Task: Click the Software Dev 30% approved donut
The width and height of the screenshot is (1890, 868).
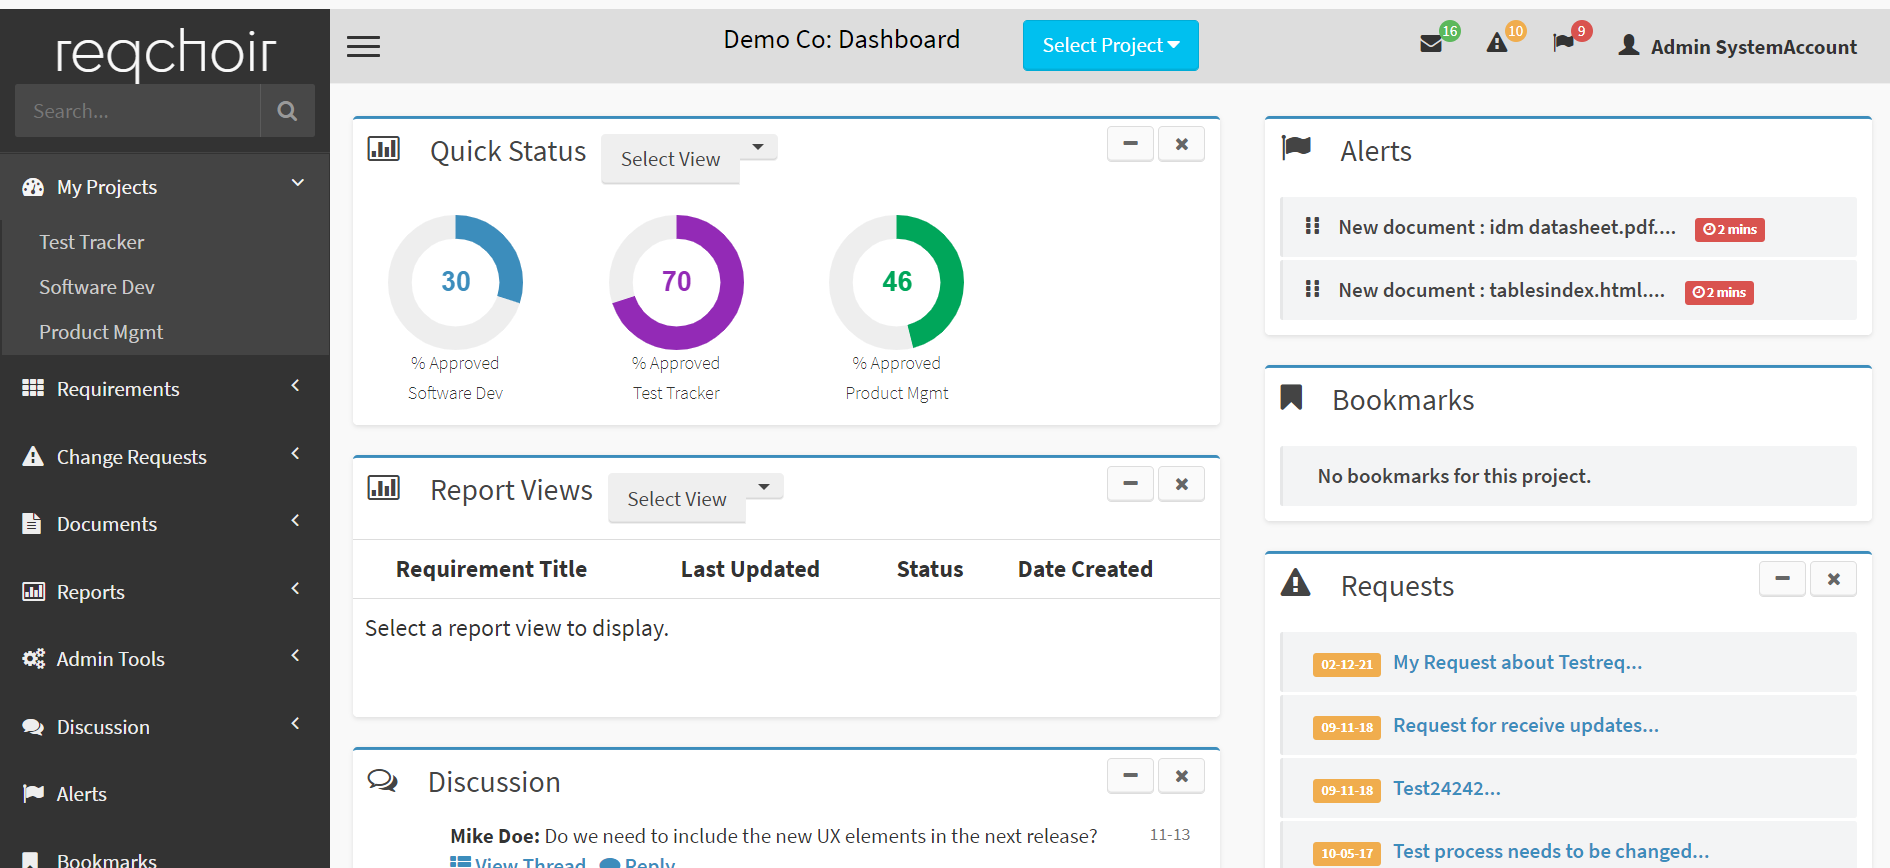Action: pyautogui.click(x=455, y=282)
